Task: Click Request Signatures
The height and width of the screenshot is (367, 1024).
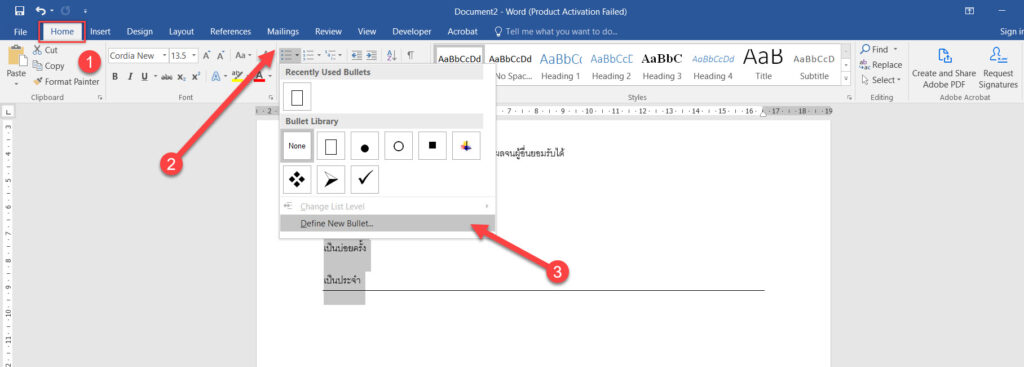Action: pos(999,68)
